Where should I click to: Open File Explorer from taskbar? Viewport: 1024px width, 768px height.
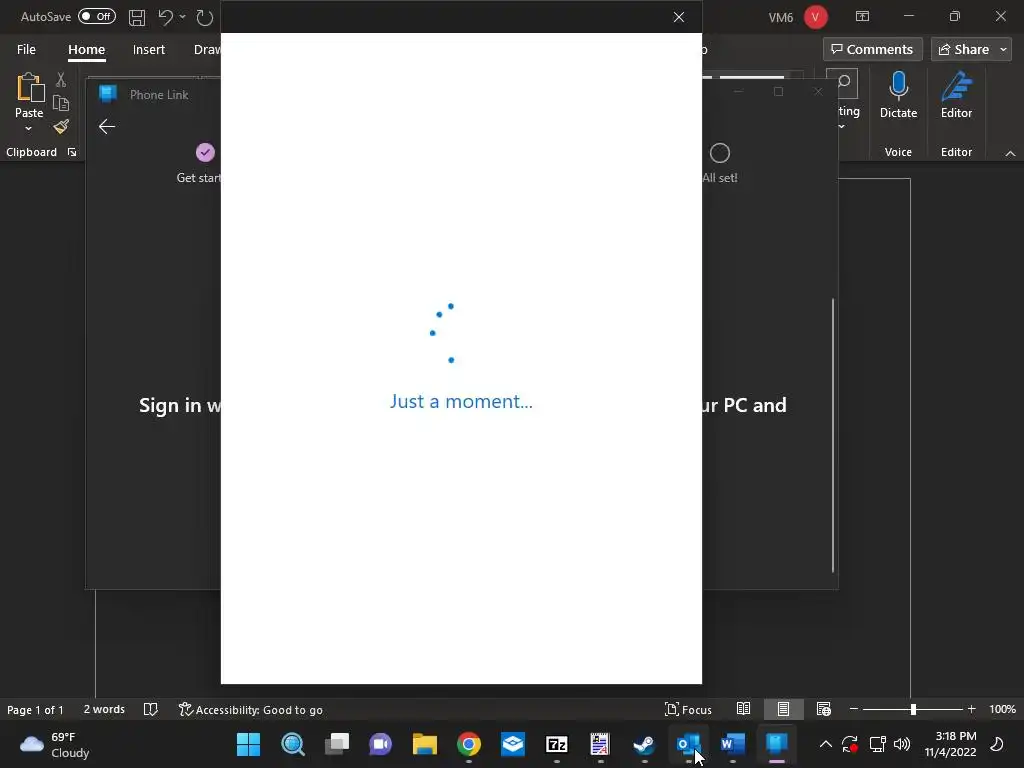[424, 744]
